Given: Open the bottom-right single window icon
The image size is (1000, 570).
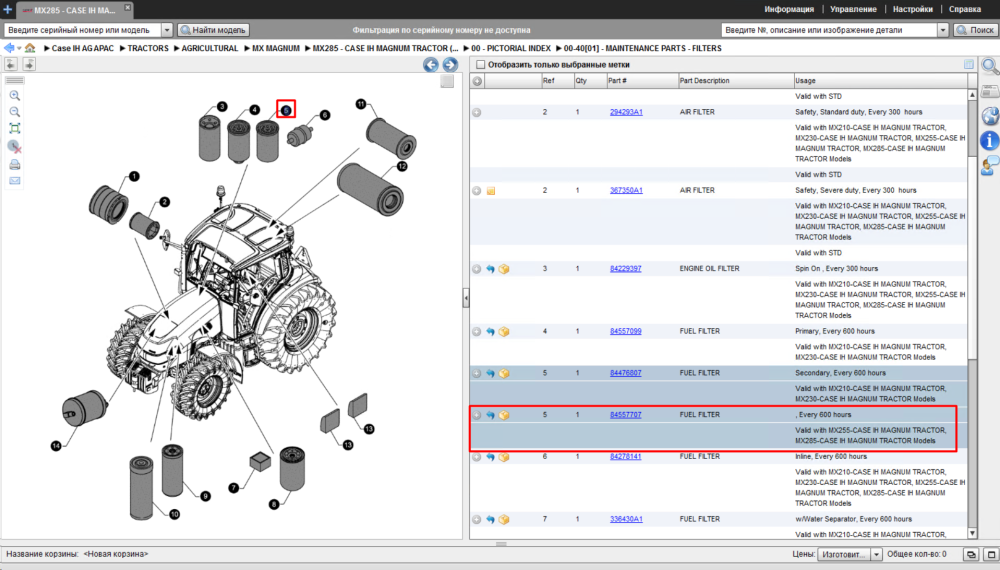Looking at the screenshot, I should point(991,555).
